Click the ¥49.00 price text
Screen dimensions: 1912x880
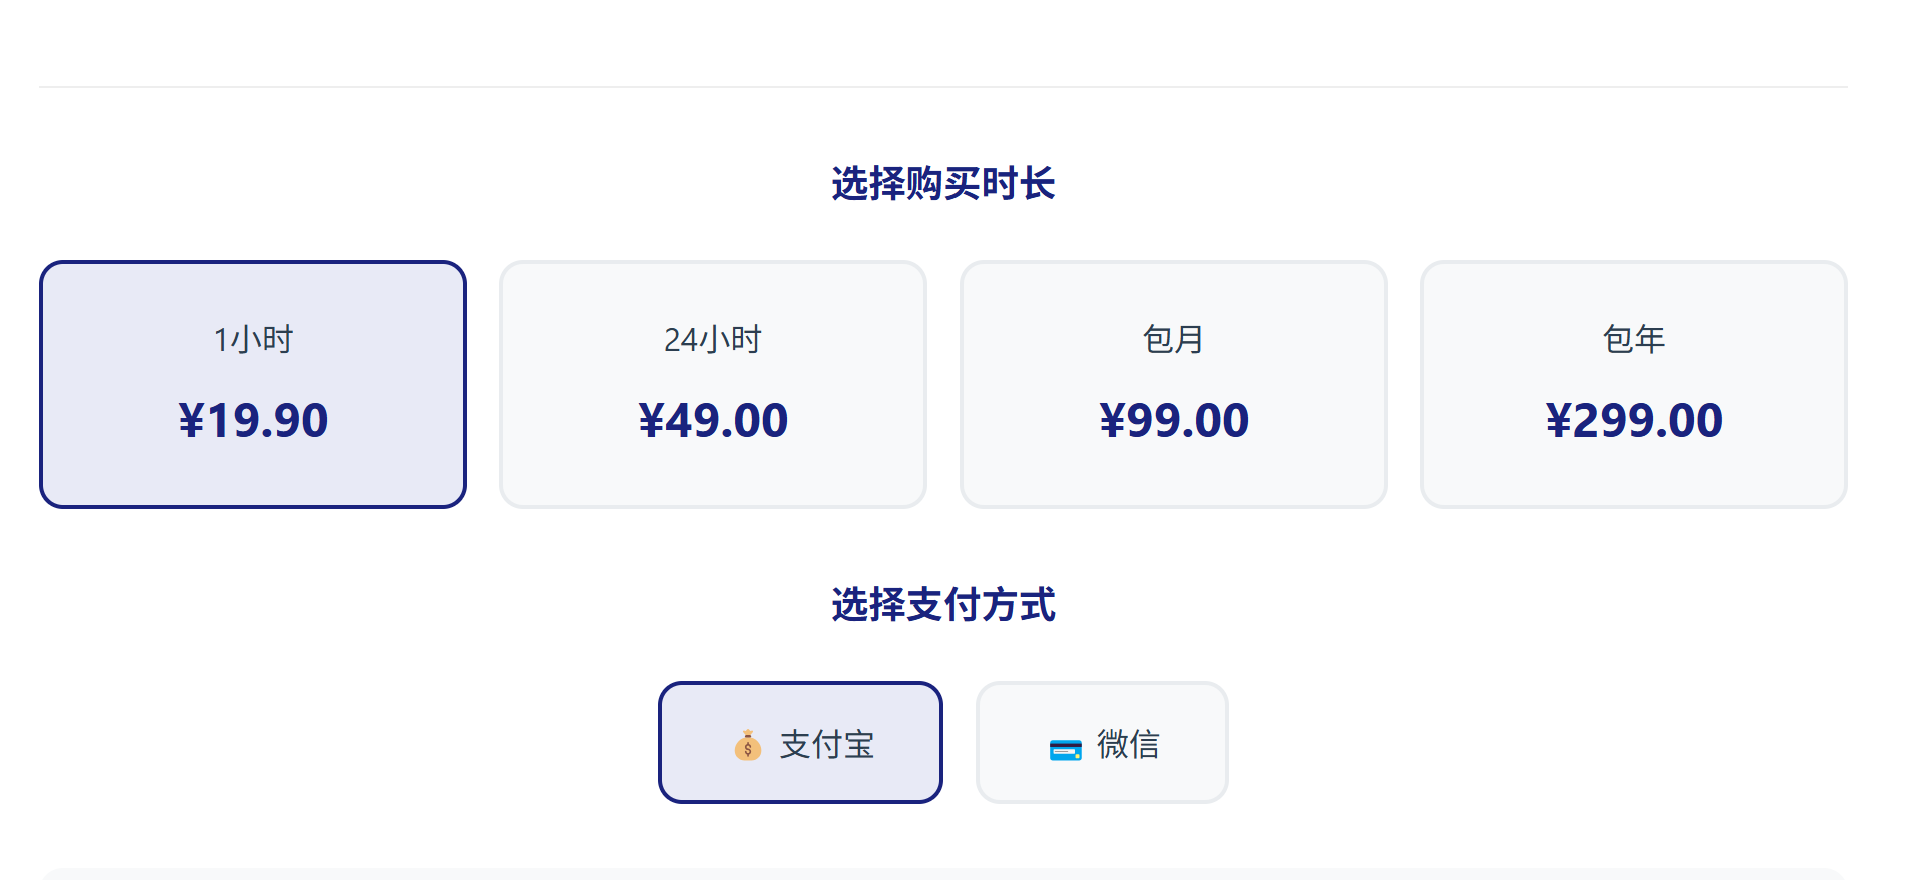[713, 420]
